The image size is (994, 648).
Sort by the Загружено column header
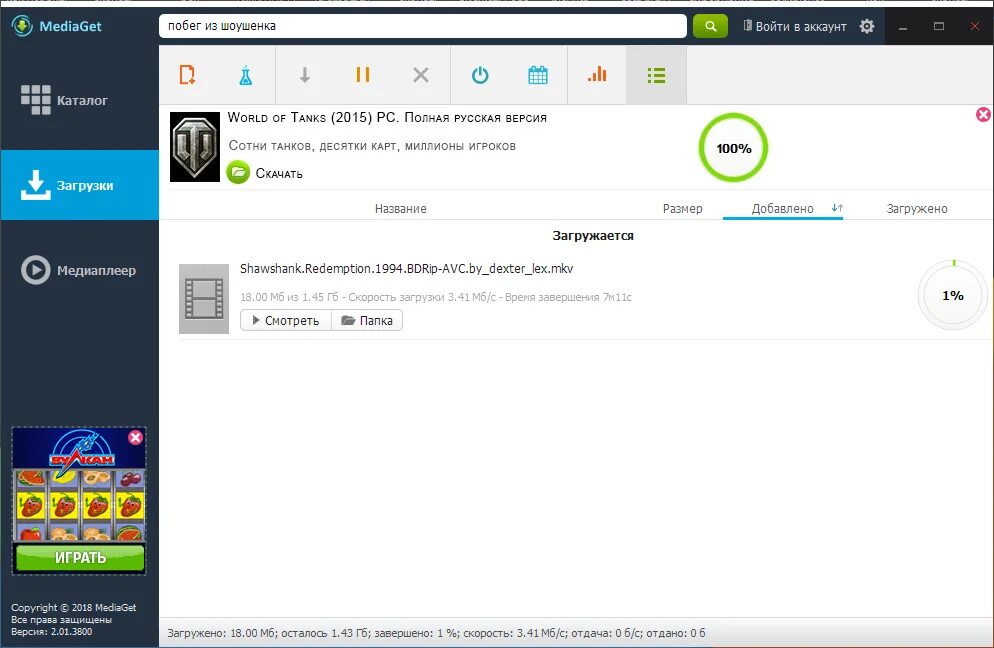914,208
